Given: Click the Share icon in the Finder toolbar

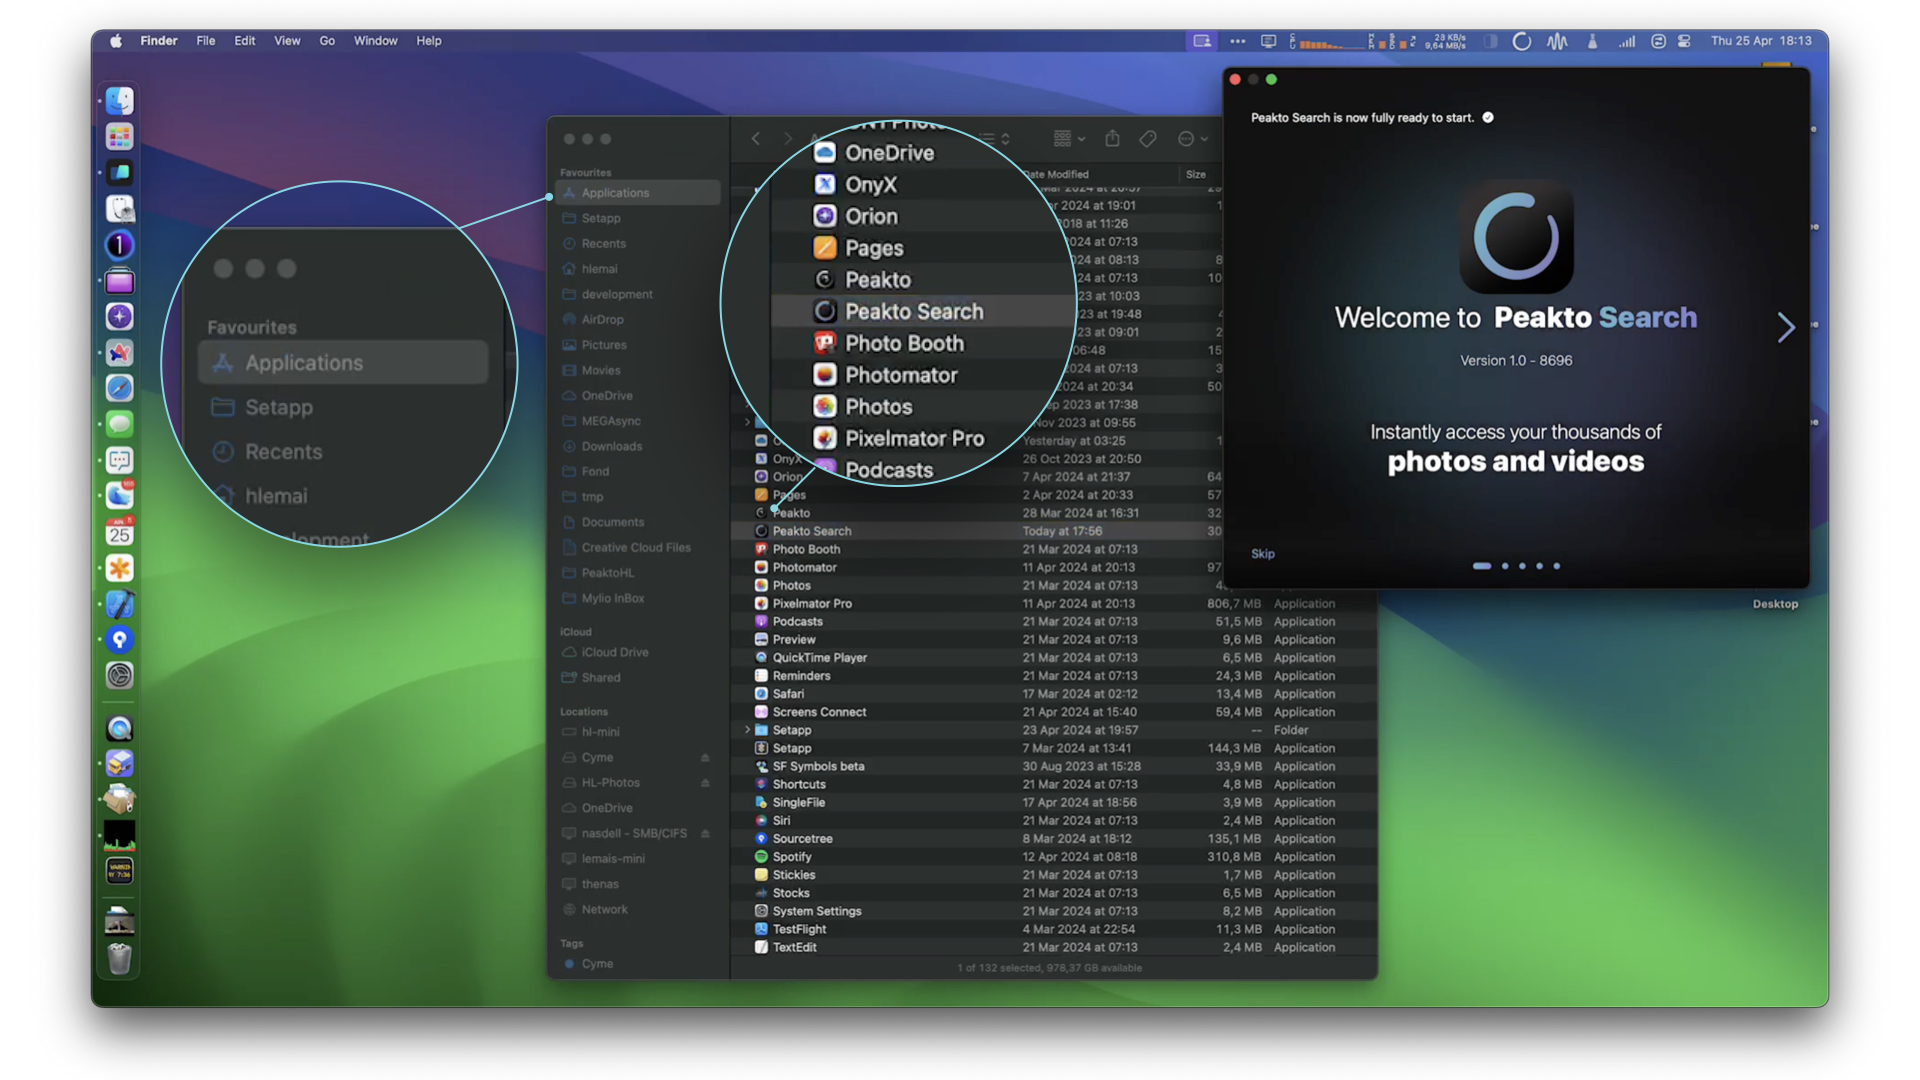Looking at the screenshot, I should pos(1112,139).
